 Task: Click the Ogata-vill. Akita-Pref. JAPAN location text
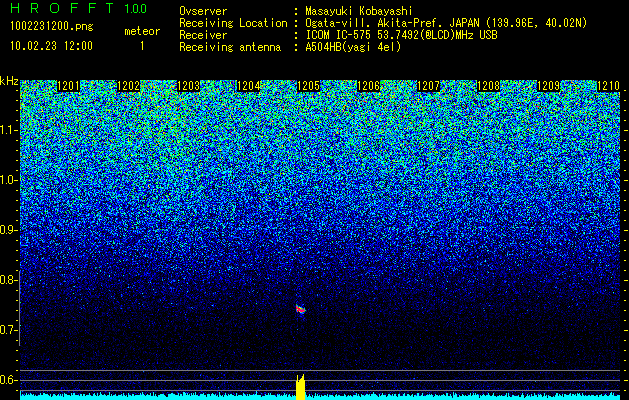(446, 23)
